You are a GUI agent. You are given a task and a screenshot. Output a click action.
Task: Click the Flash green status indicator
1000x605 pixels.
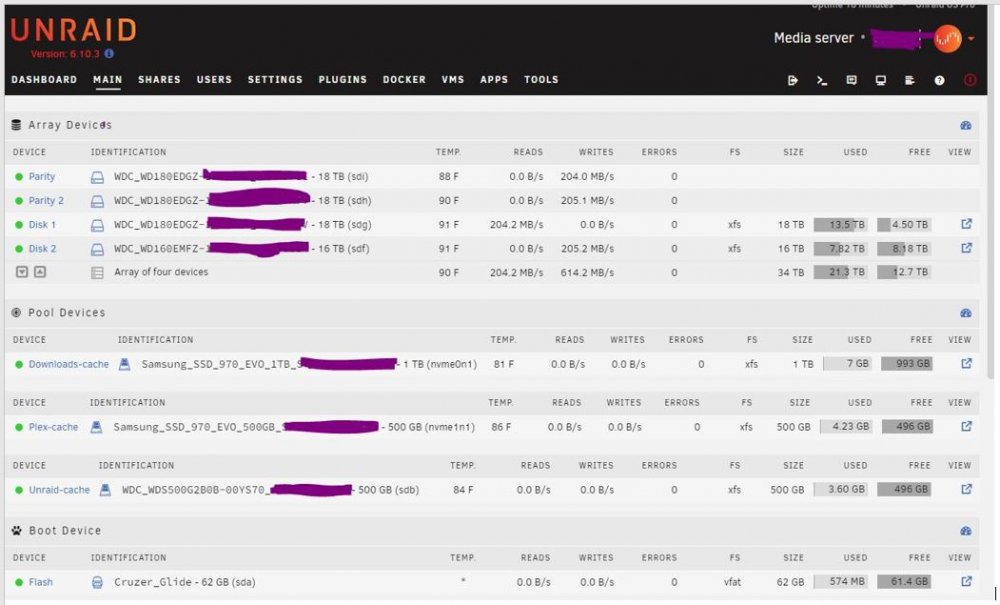19,582
